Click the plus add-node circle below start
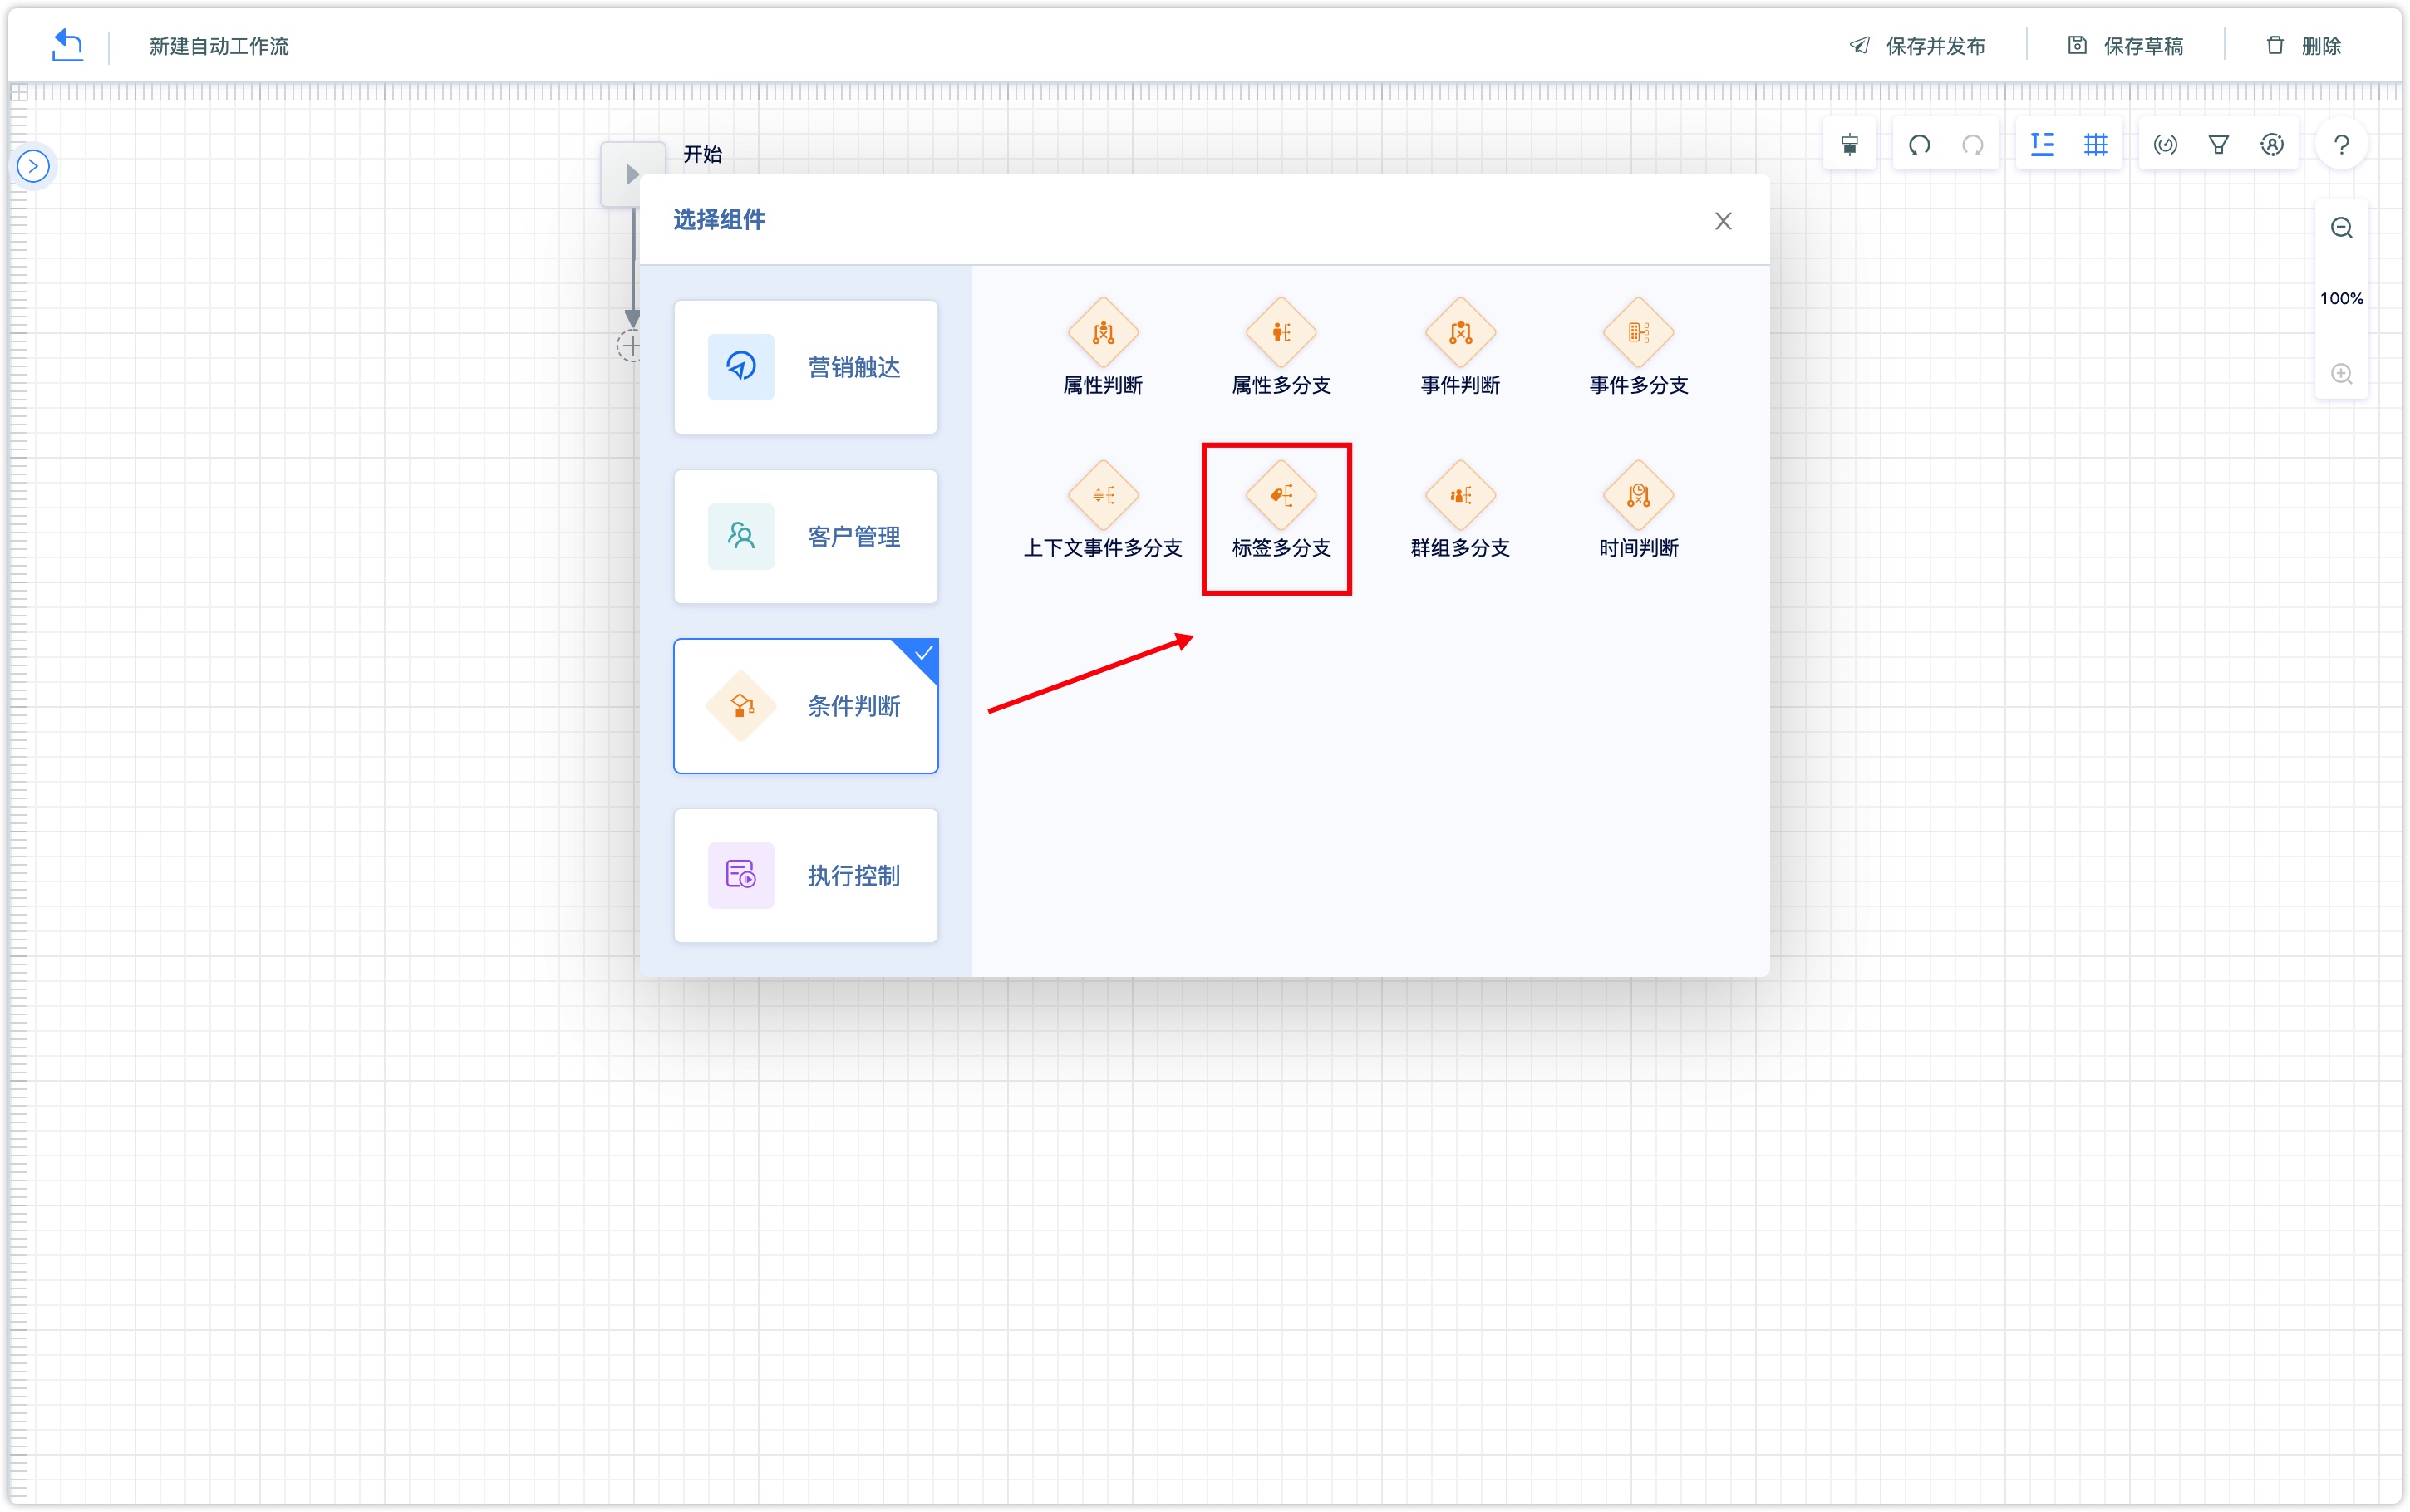The width and height of the screenshot is (2410, 1512). pos(630,346)
